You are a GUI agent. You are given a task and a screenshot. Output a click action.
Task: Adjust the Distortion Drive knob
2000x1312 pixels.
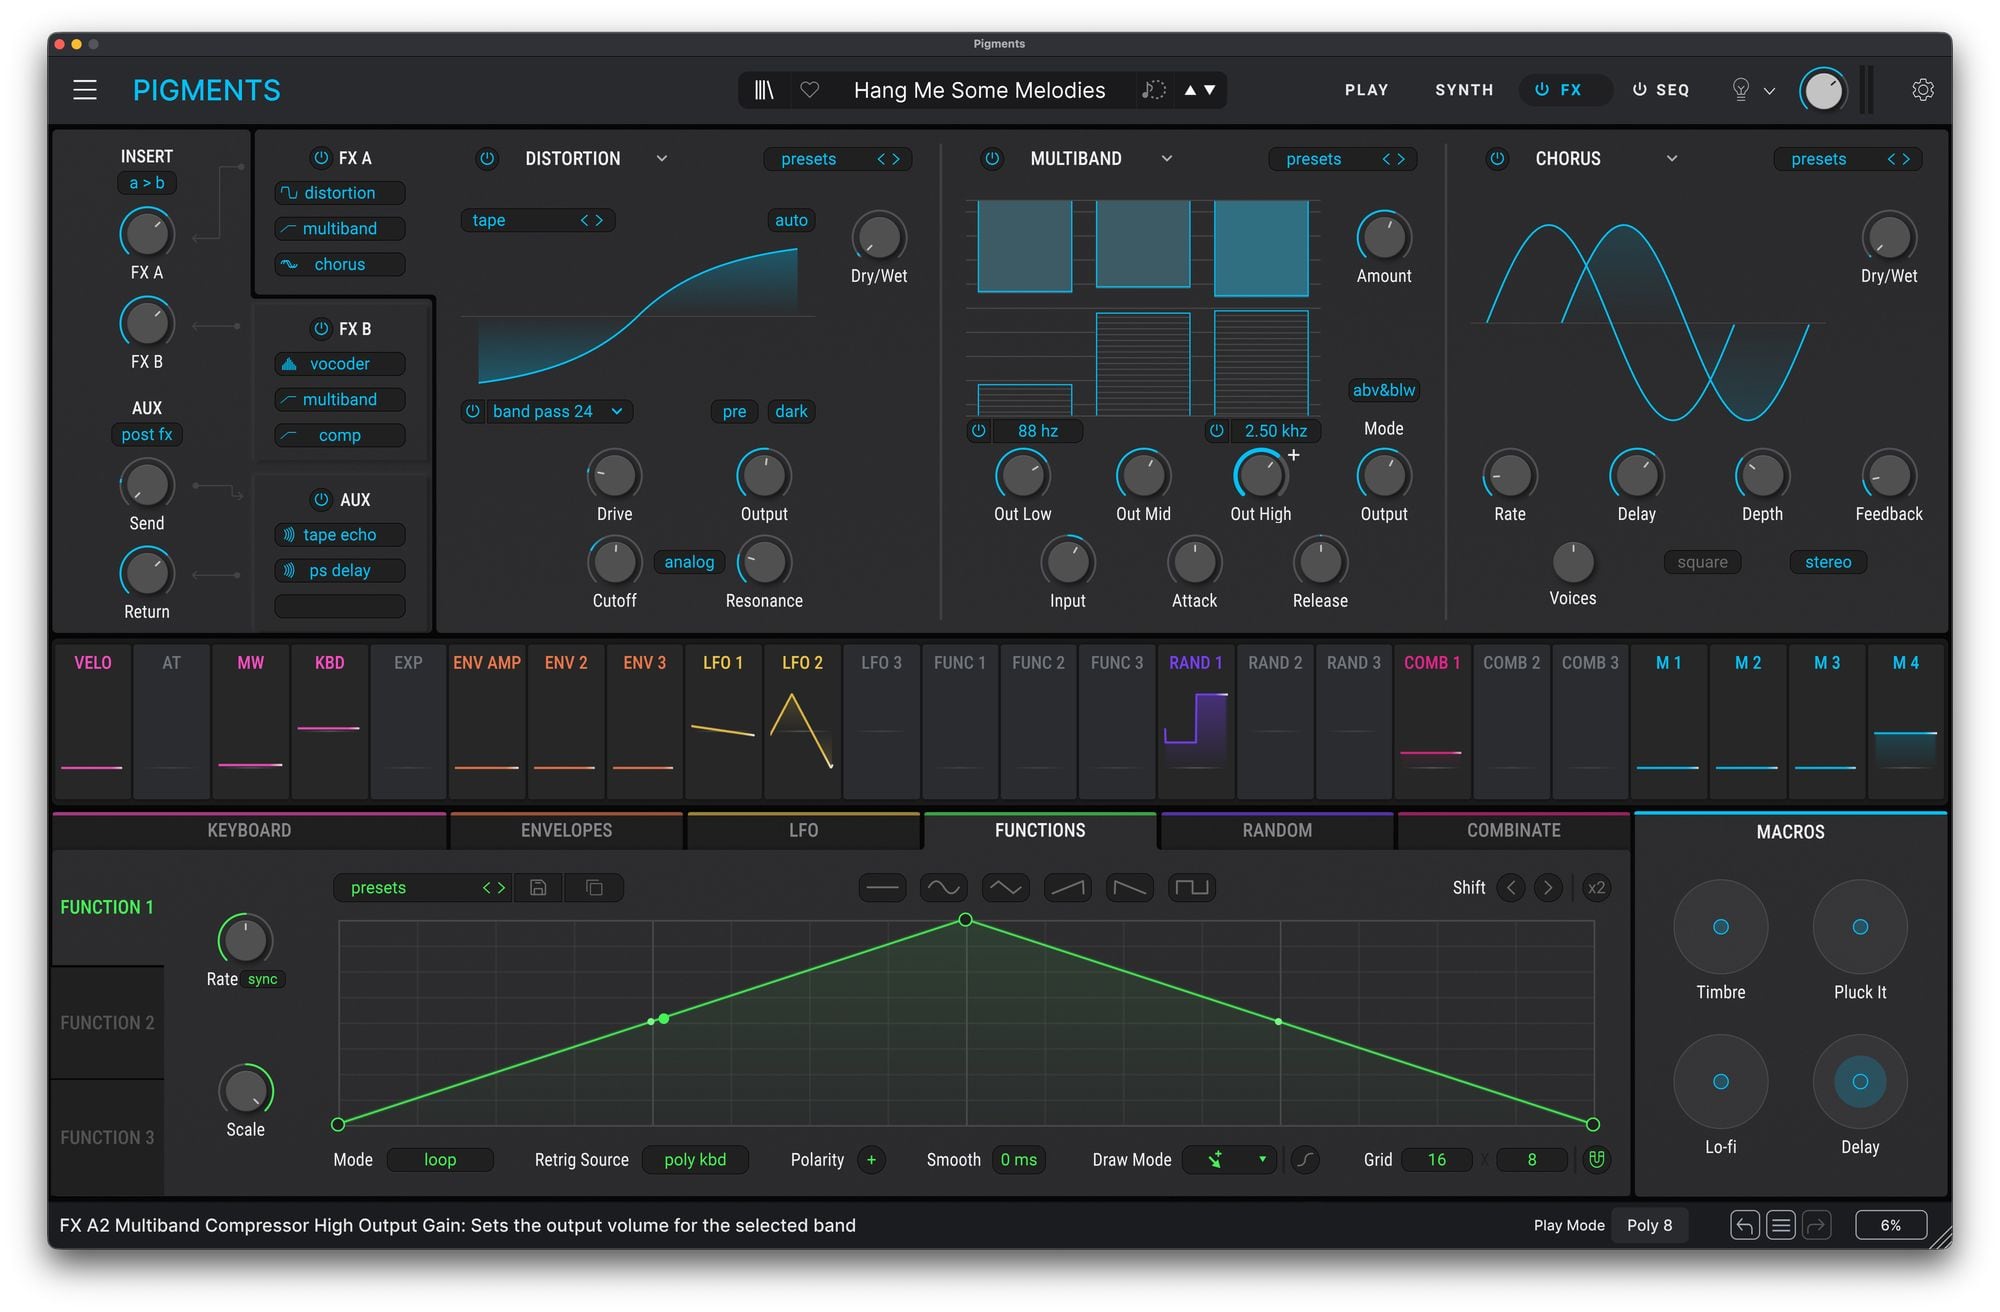tap(614, 476)
